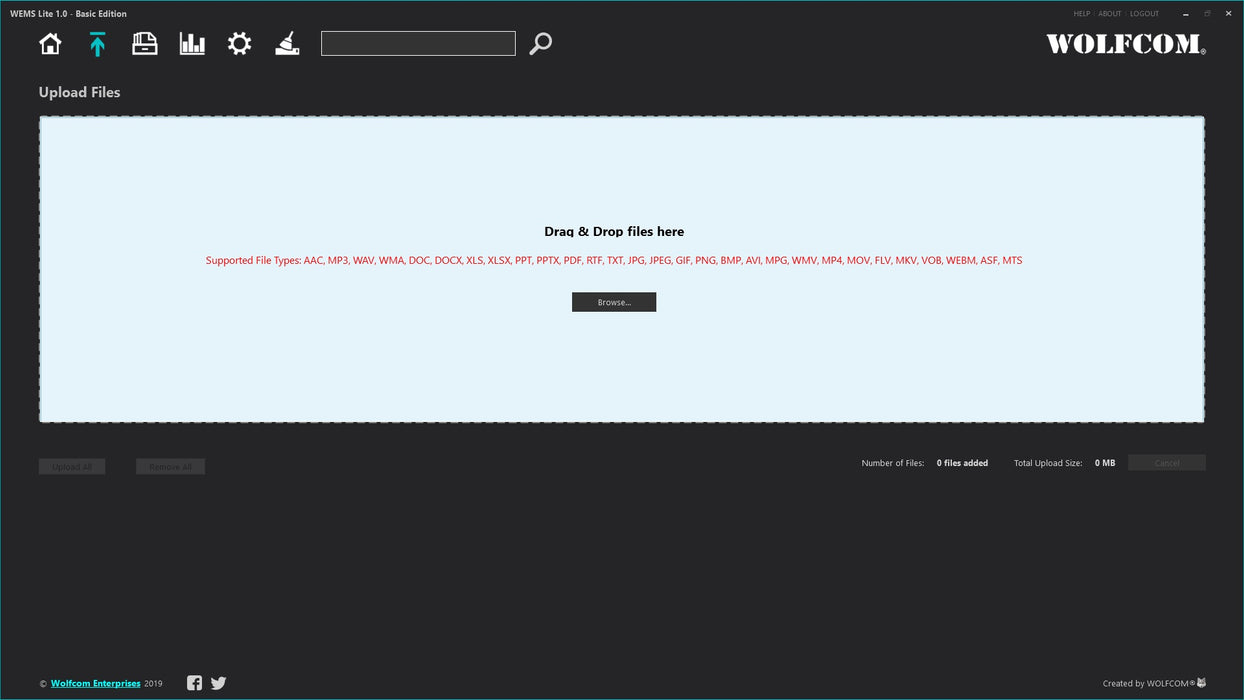Open the ABOUT menu link
This screenshot has width=1244, height=700.
pyautogui.click(x=1110, y=14)
